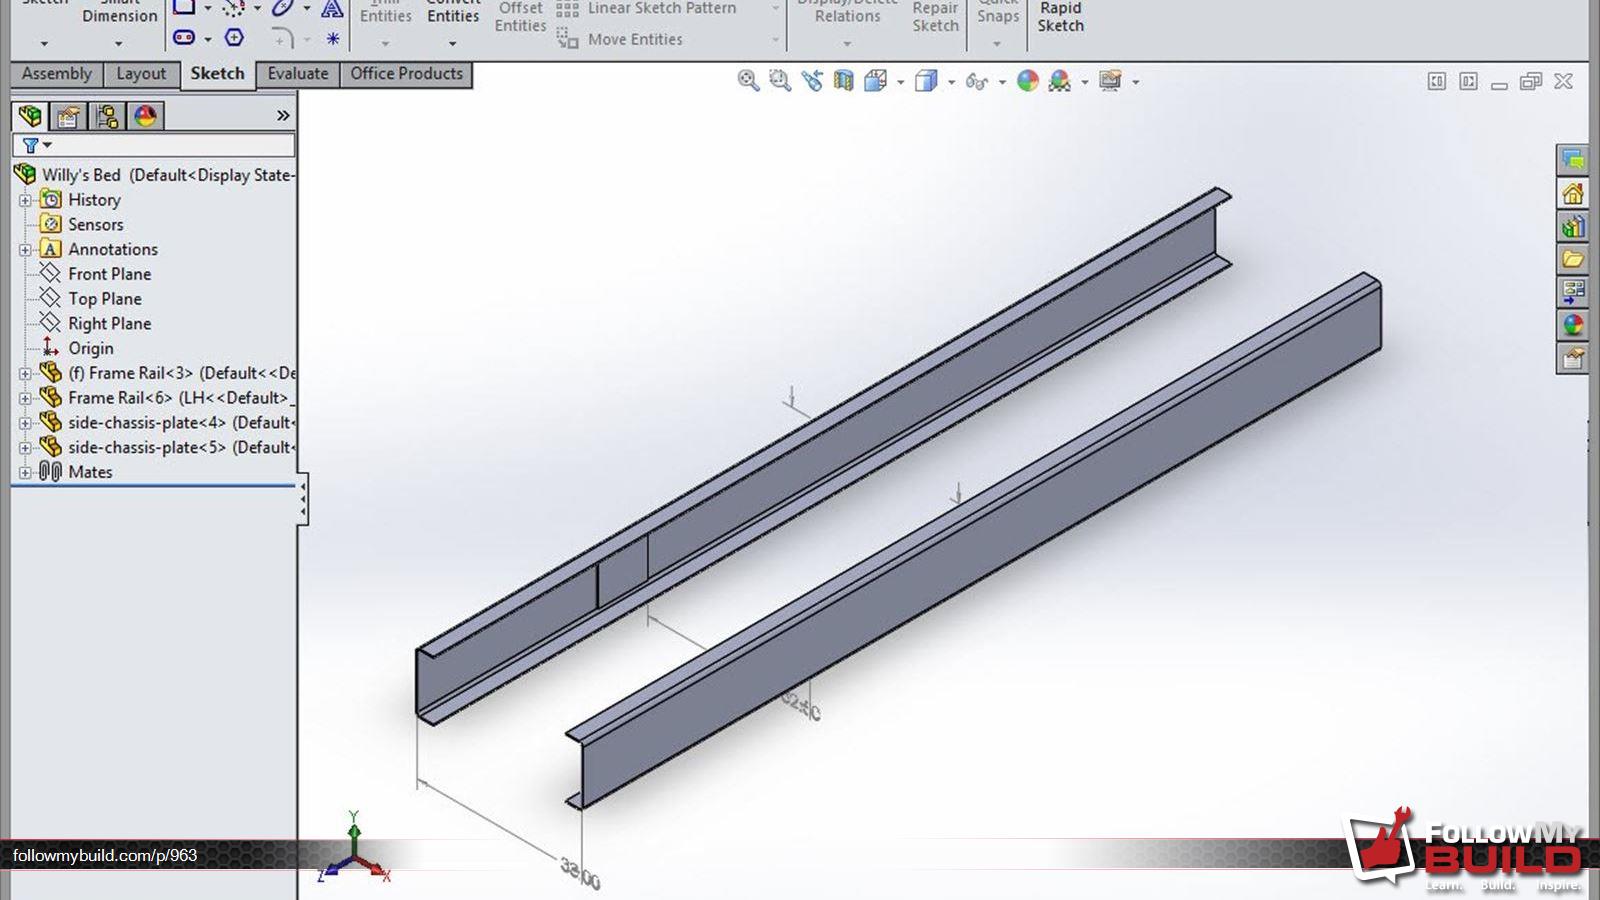
Task: Click the Offset Entities button
Action: (520, 17)
